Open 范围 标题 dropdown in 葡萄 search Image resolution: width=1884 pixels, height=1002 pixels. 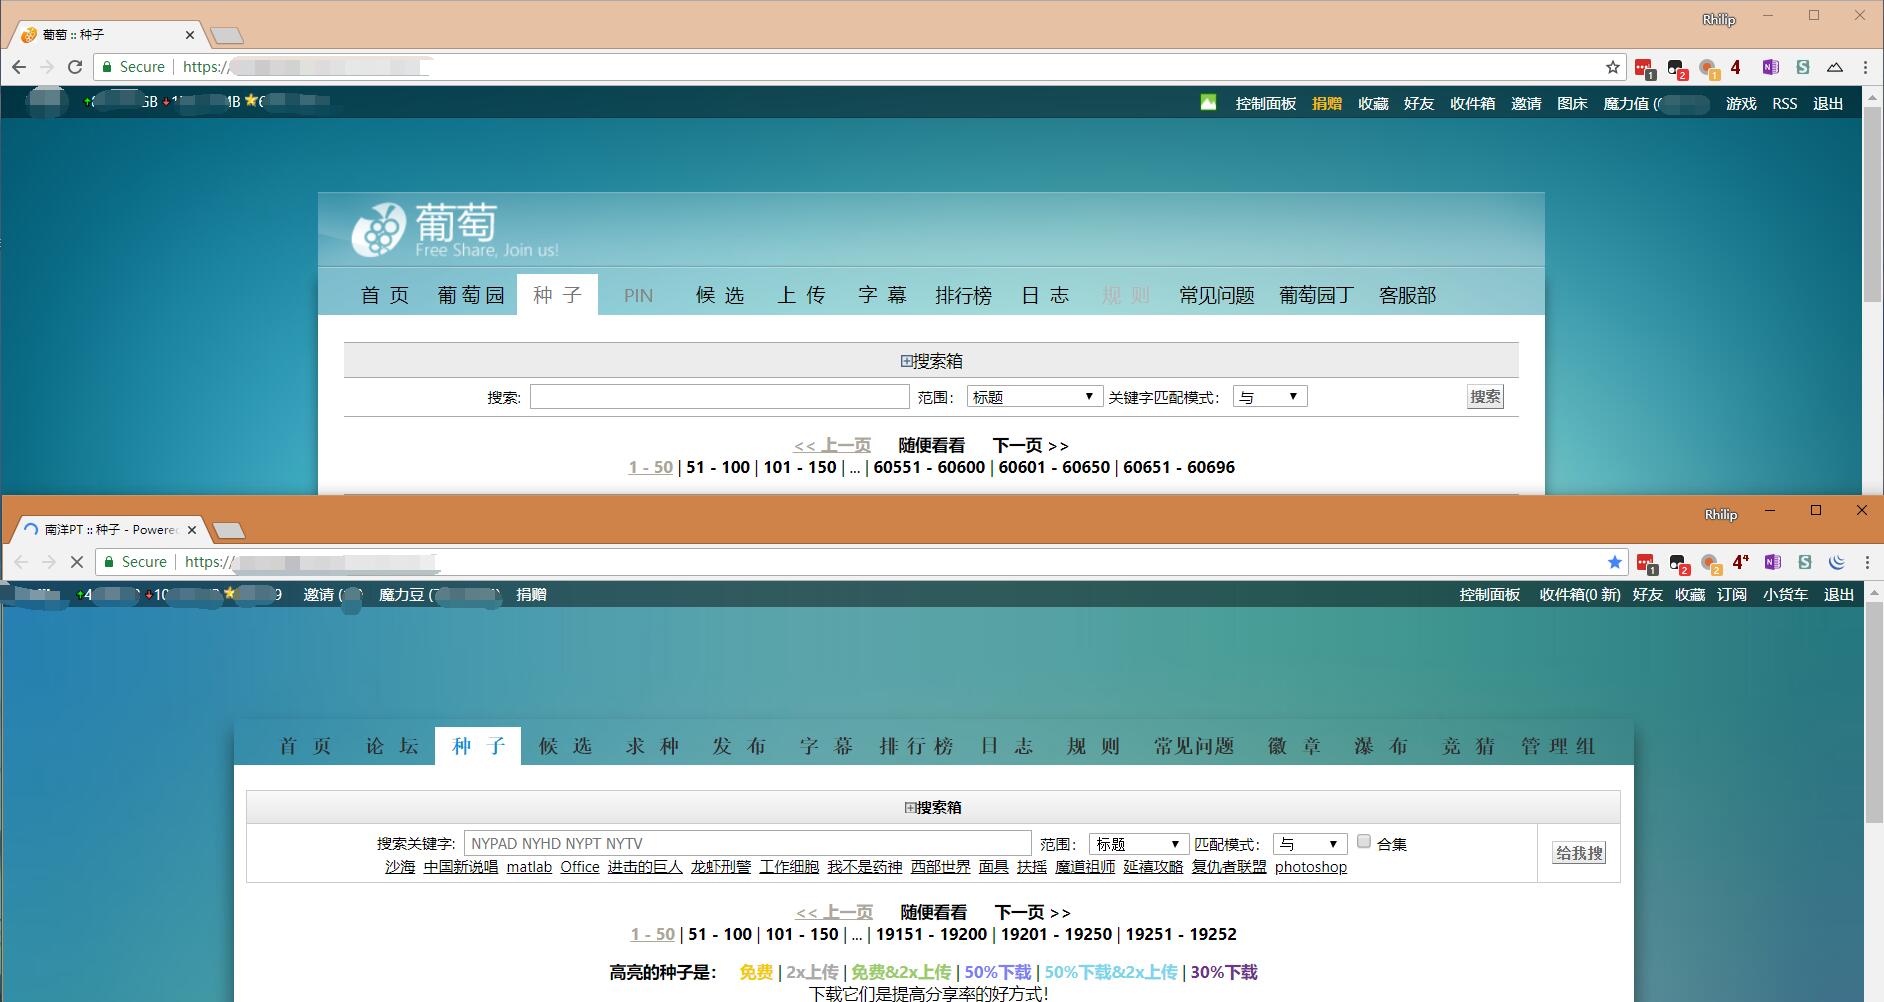[x=1034, y=397]
